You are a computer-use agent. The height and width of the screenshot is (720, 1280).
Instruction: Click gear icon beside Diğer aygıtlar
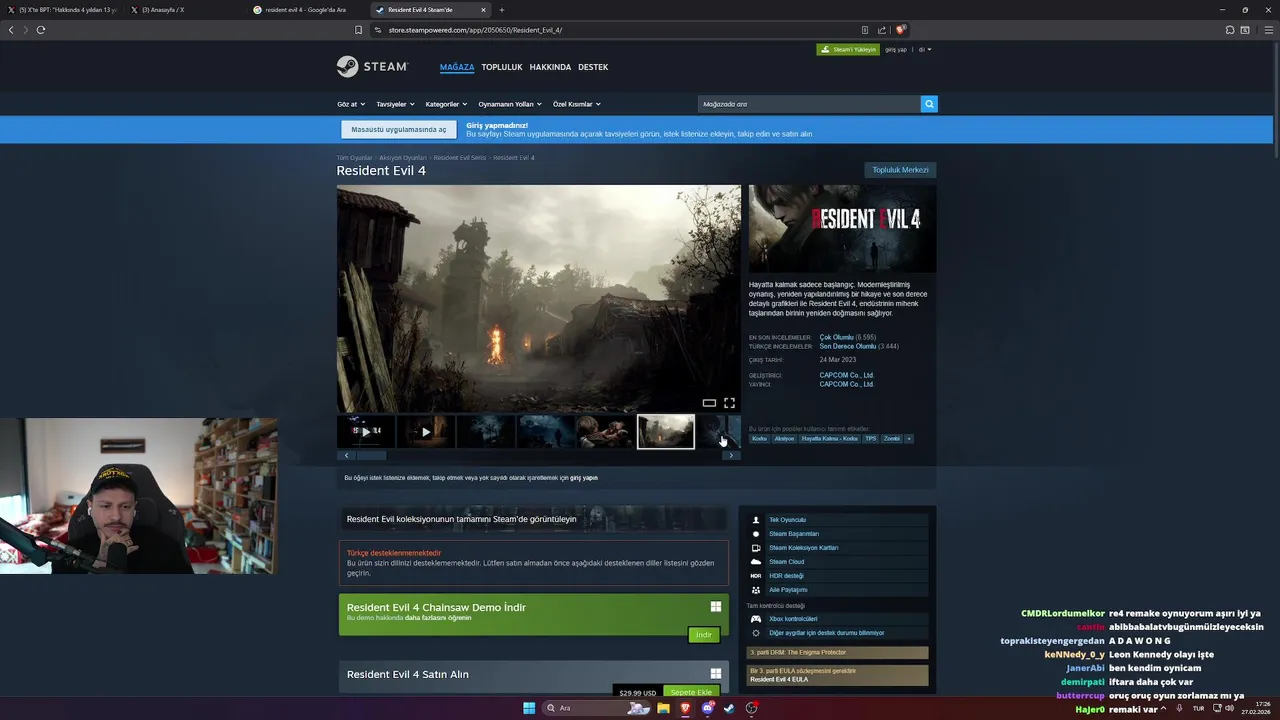click(756, 633)
